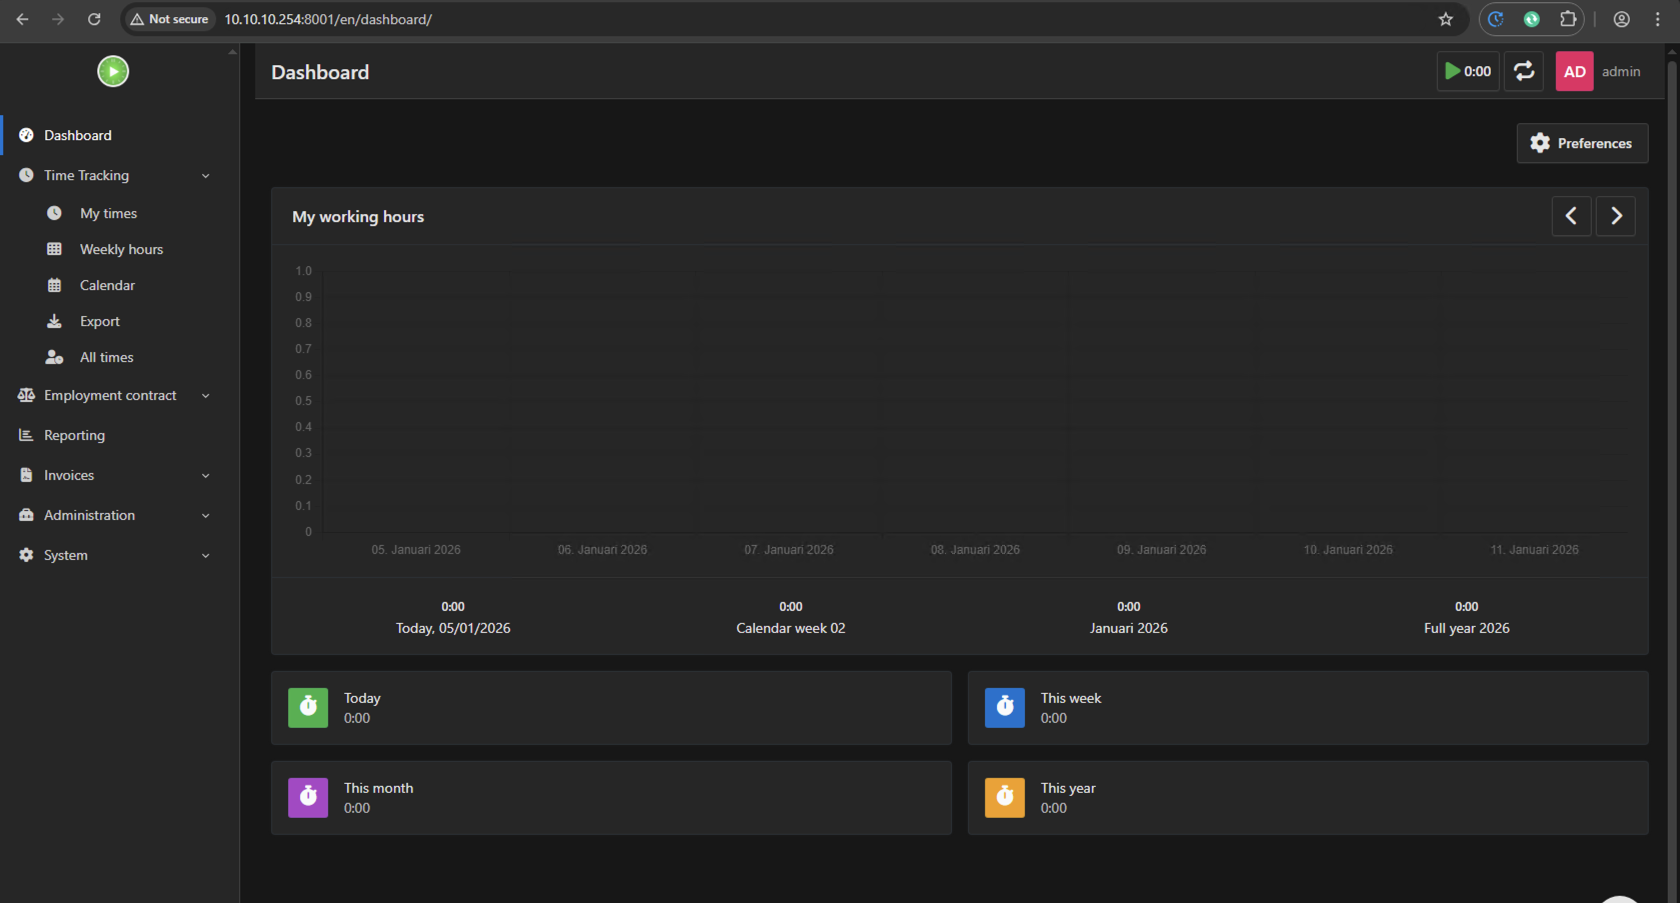Open Weekly hours page
Image resolution: width=1680 pixels, height=903 pixels.
(x=121, y=249)
